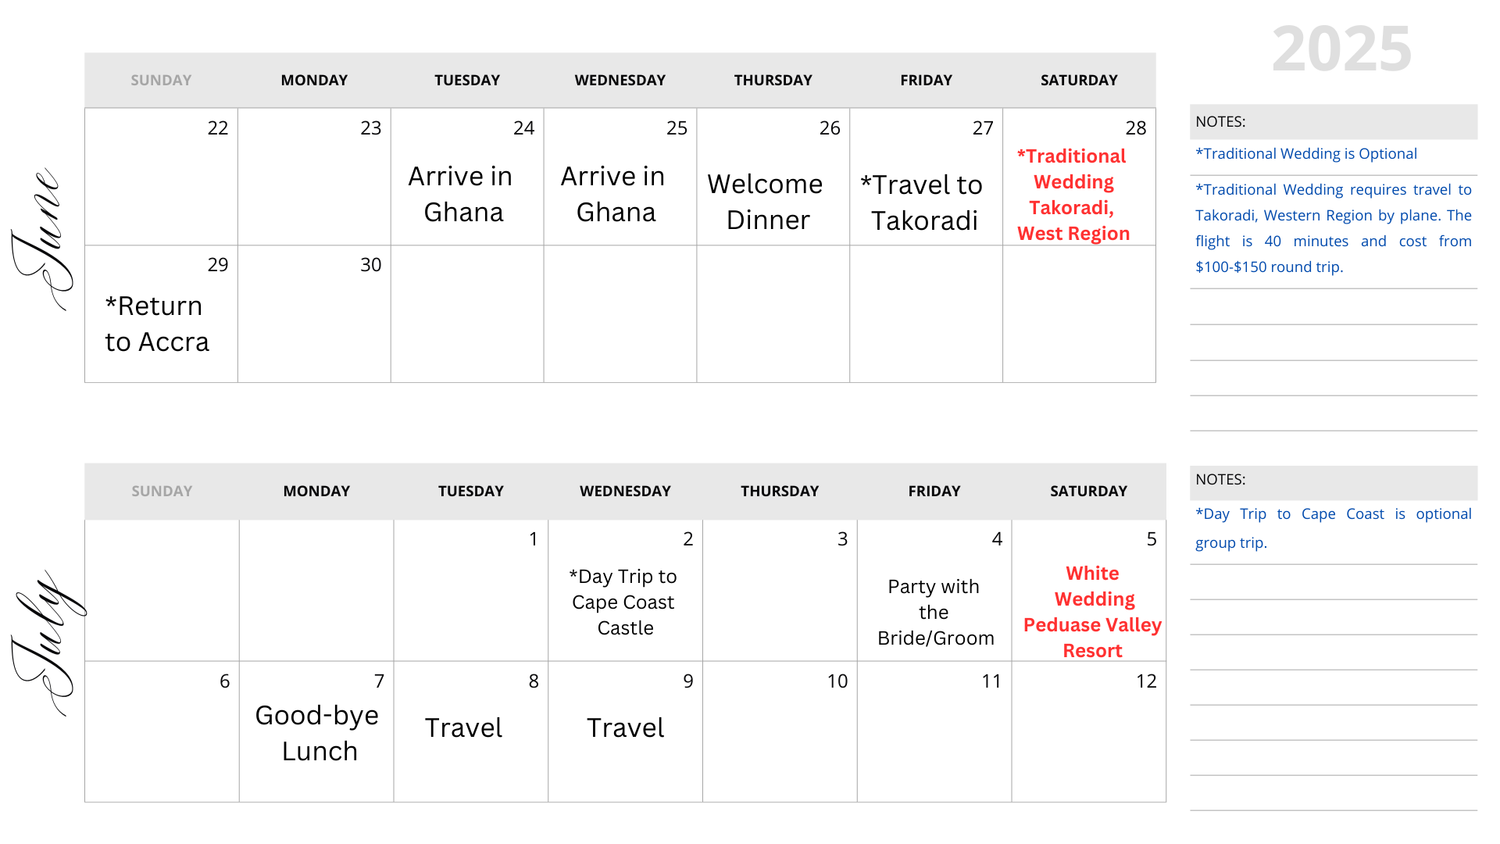Screen dimensions: 1500x844
Task: Click the Cape Coast optional group trip note
Action: tap(1333, 528)
